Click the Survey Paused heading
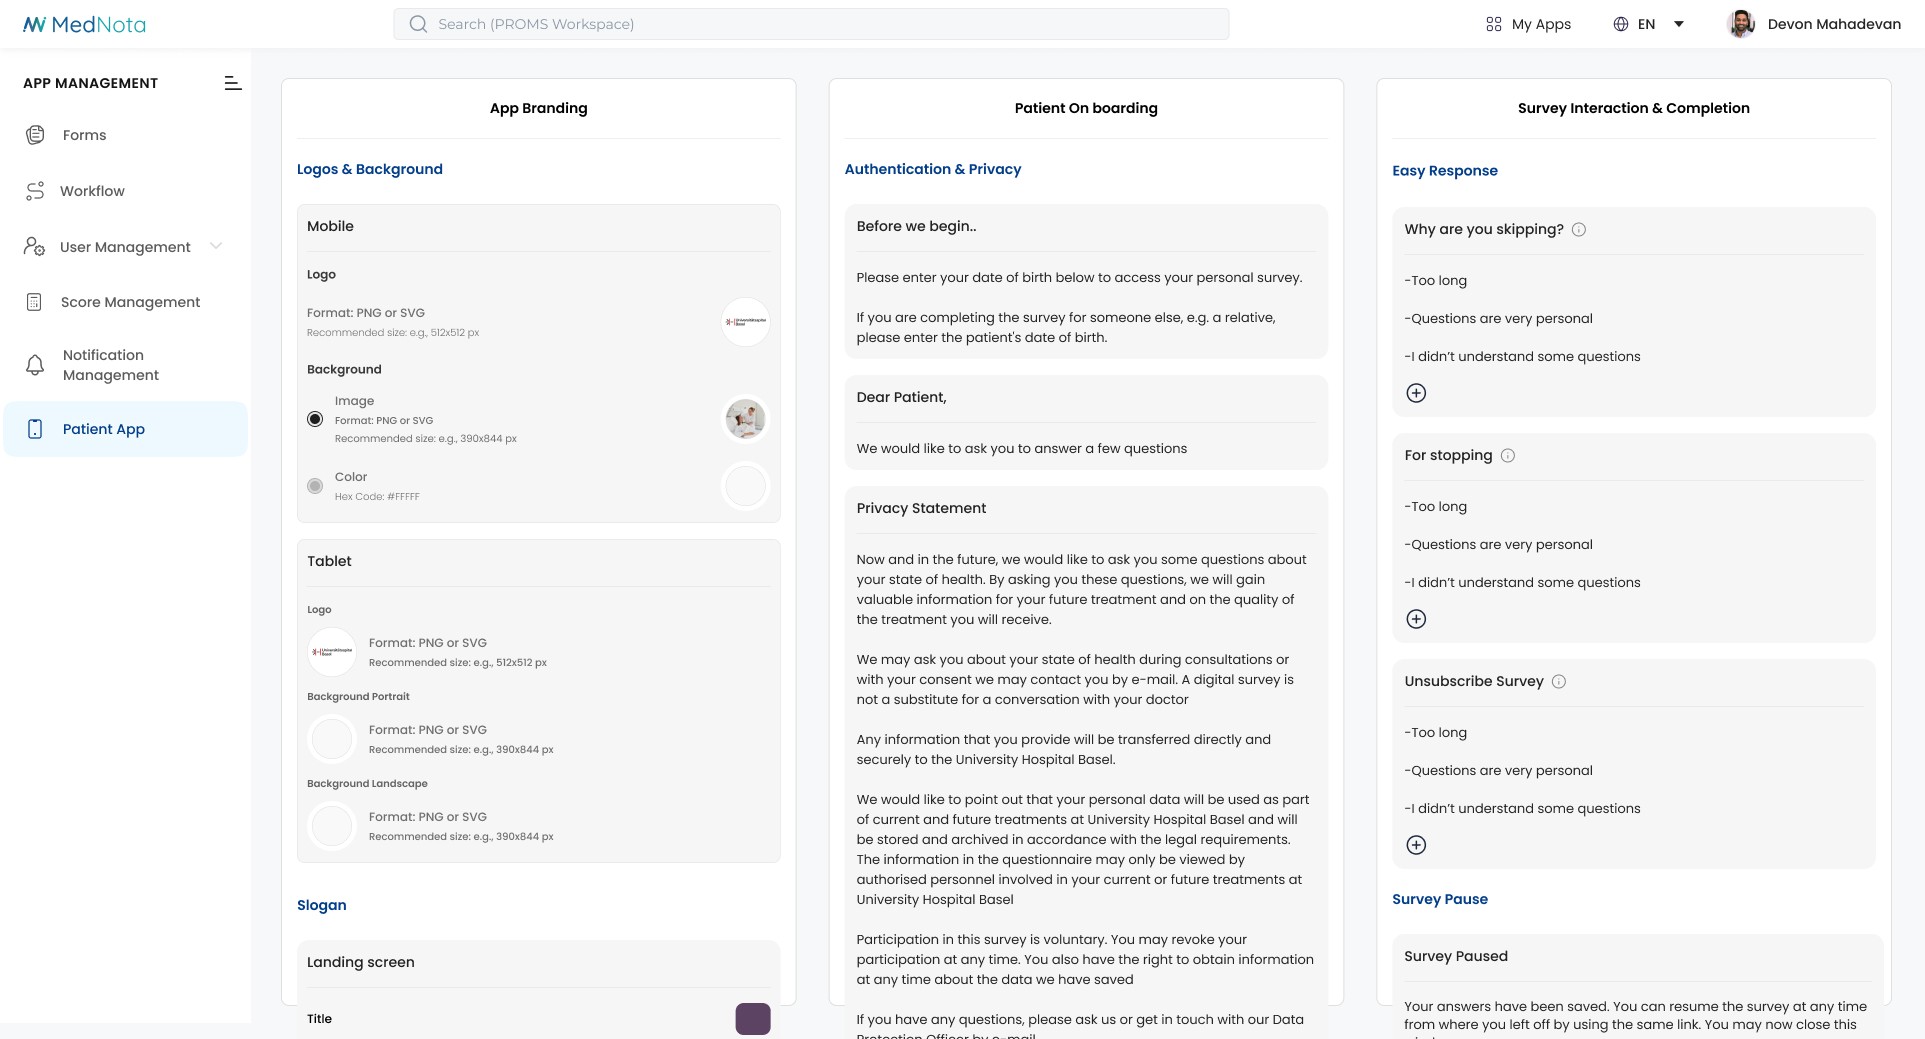The width and height of the screenshot is (1925, 1039). (x=1456, y=956)
